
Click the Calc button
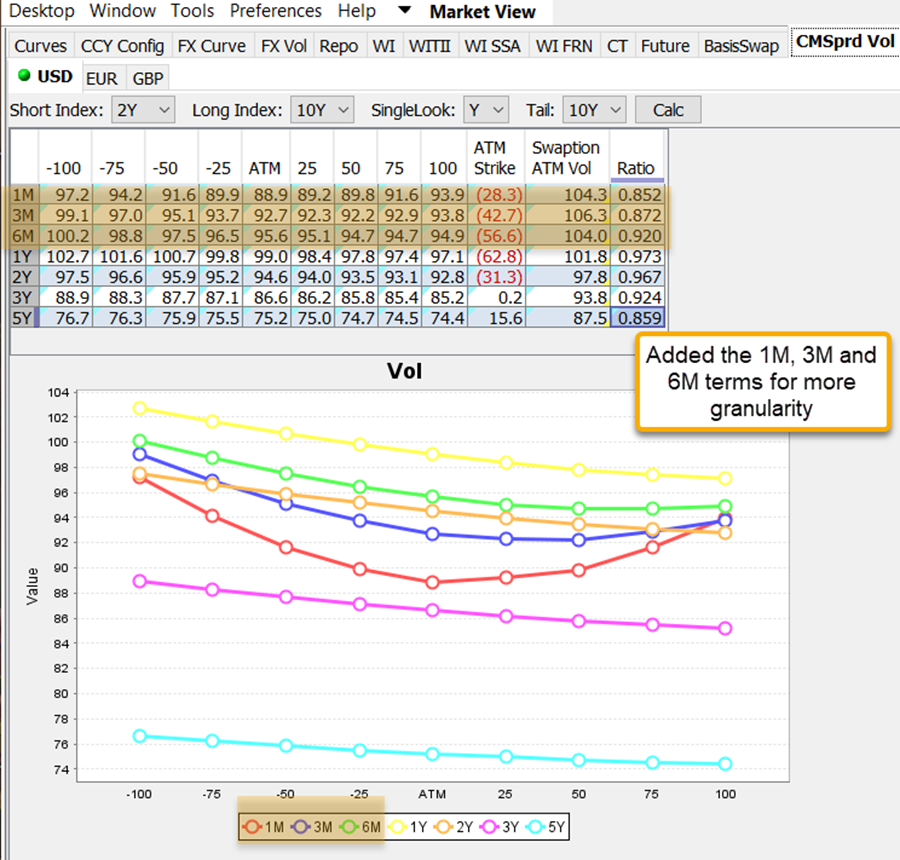(x=668, y=110)
